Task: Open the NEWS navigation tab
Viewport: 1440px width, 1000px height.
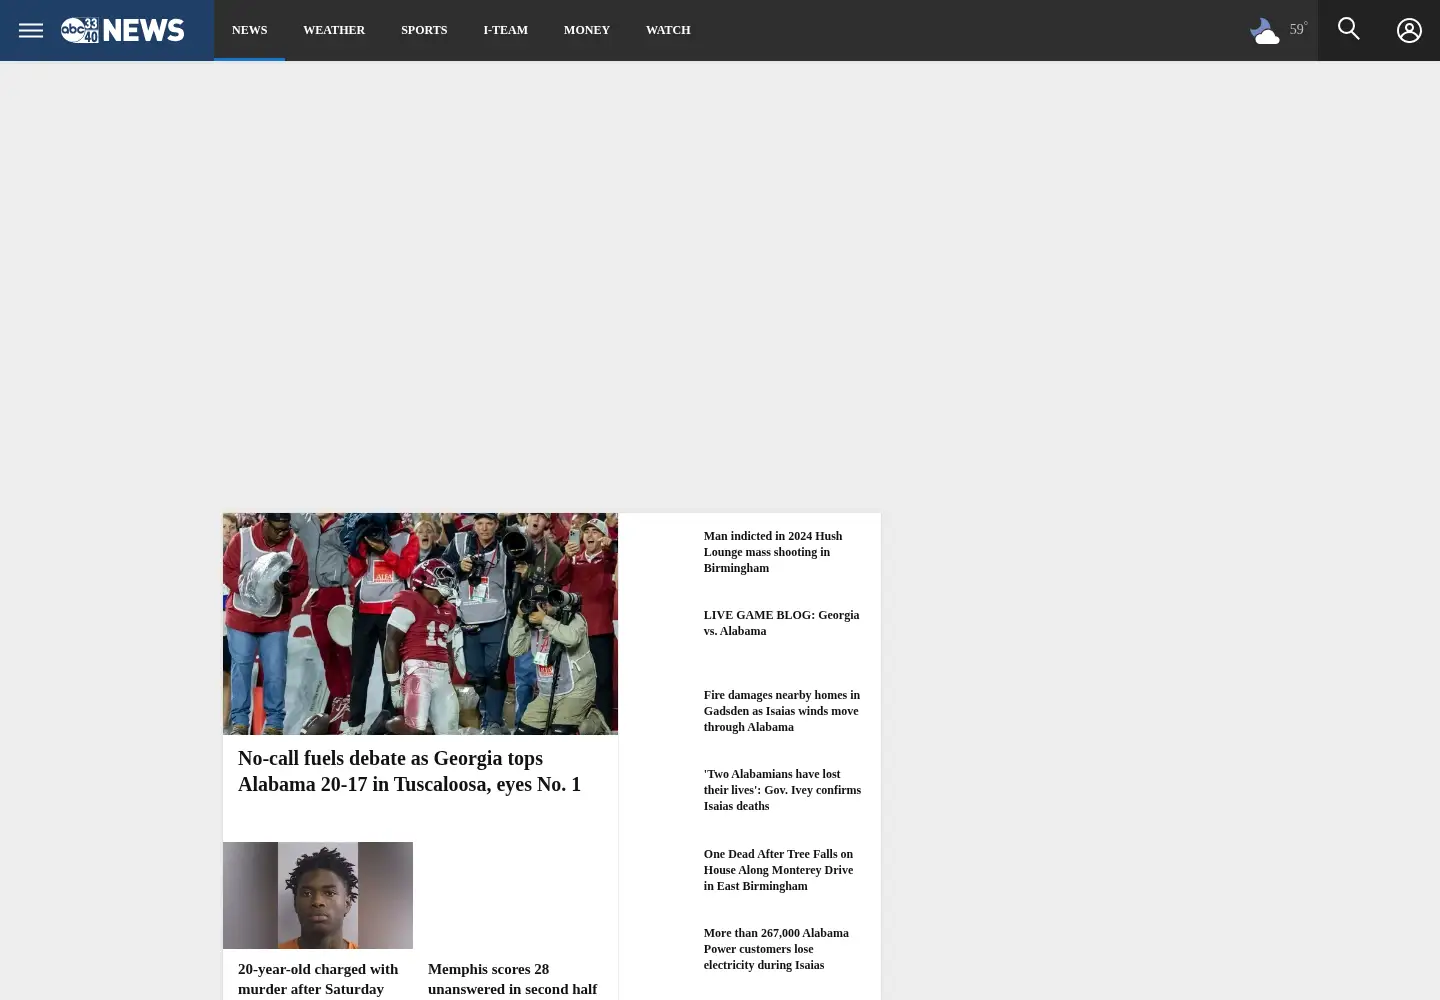Action: pos(249,30)
